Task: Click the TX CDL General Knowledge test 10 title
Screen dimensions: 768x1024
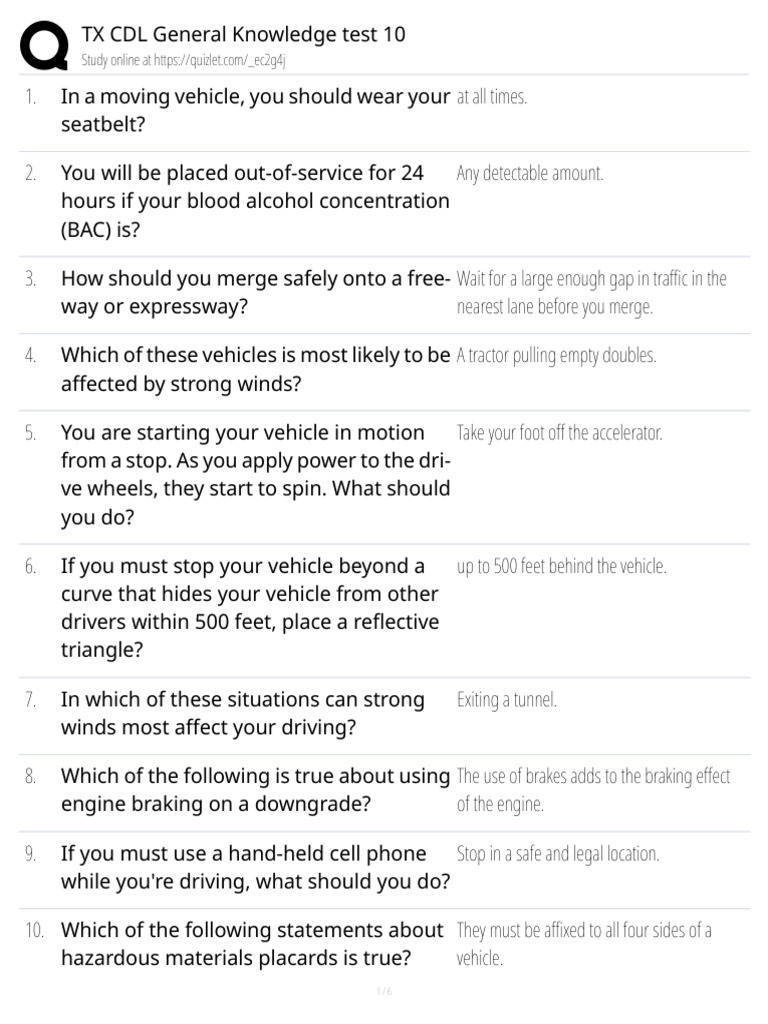Action: pos(243,34)
